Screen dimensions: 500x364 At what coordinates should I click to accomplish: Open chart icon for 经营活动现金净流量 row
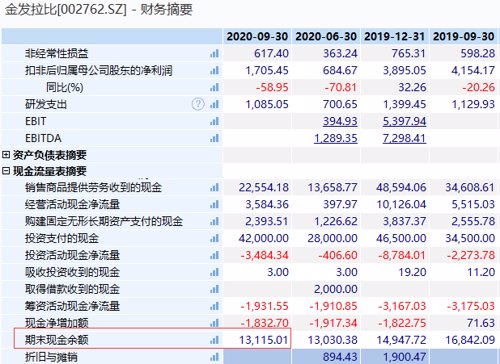coord(214,204)
